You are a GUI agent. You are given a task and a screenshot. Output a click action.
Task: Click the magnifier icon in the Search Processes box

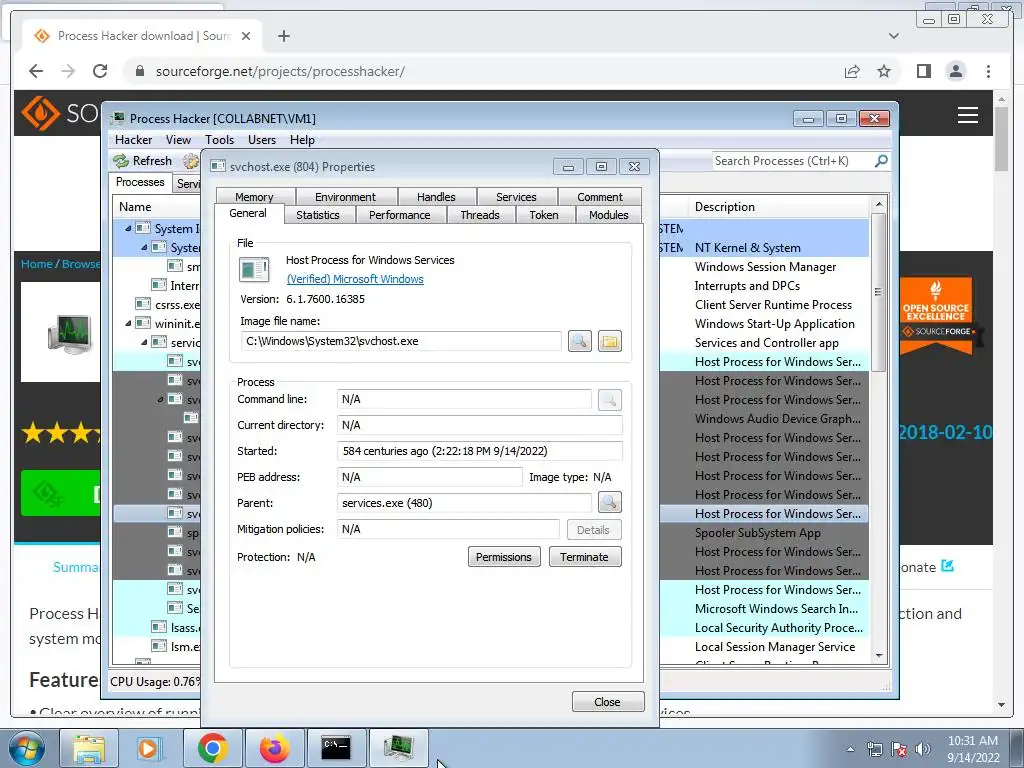pyautogui.click(x=881, y=161)
